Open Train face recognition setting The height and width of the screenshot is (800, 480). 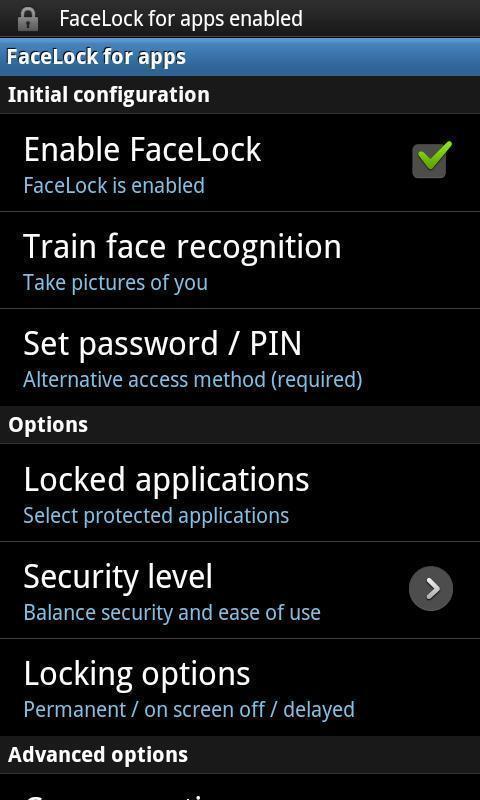coord(240,260)
